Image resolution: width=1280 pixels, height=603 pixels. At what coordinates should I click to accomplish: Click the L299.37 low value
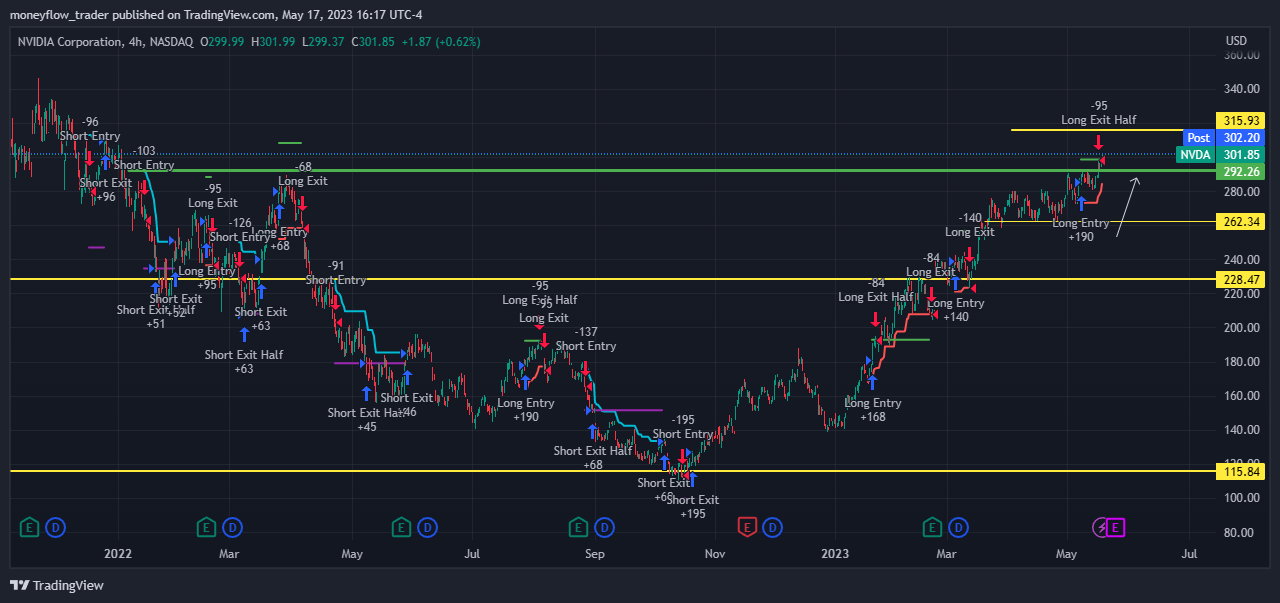pos(323,42)
